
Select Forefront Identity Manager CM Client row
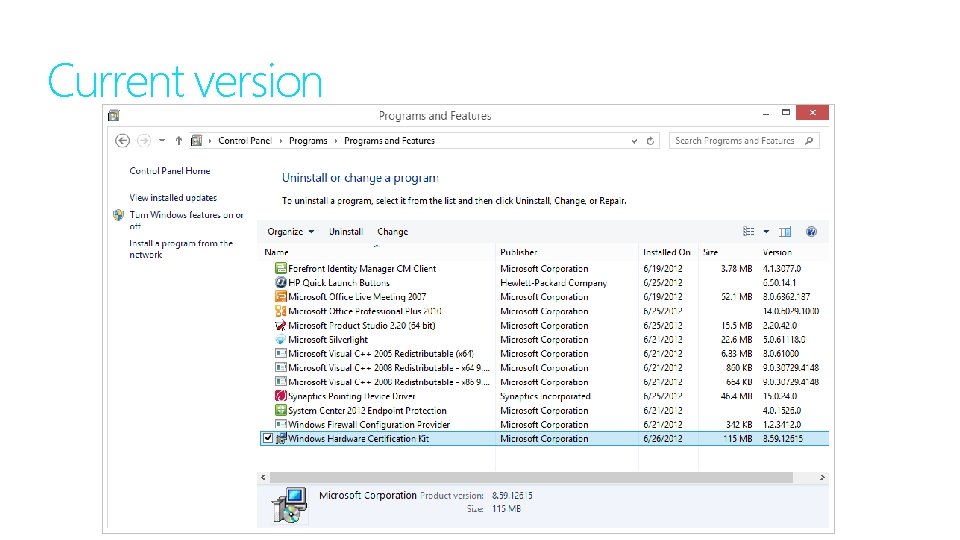tap(544, 268)
